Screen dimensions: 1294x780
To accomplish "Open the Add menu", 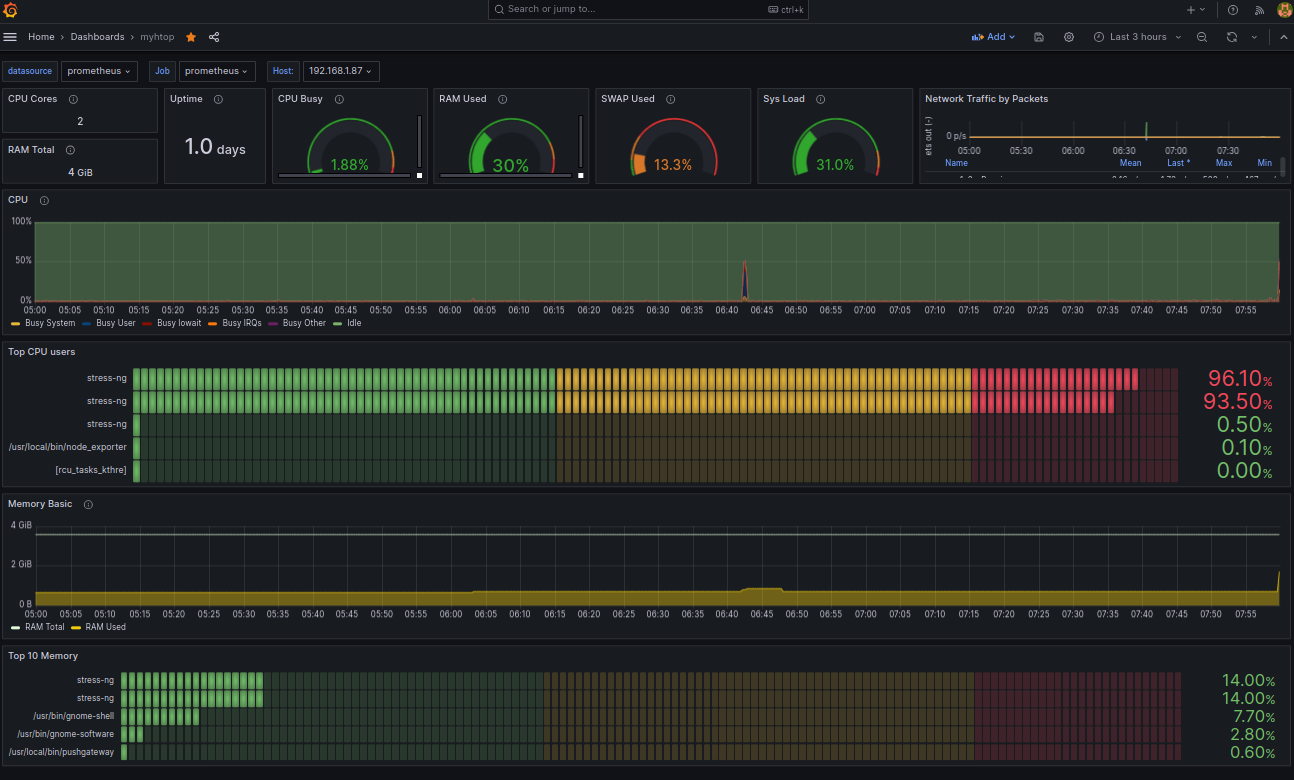I will (x=994, y=37).
